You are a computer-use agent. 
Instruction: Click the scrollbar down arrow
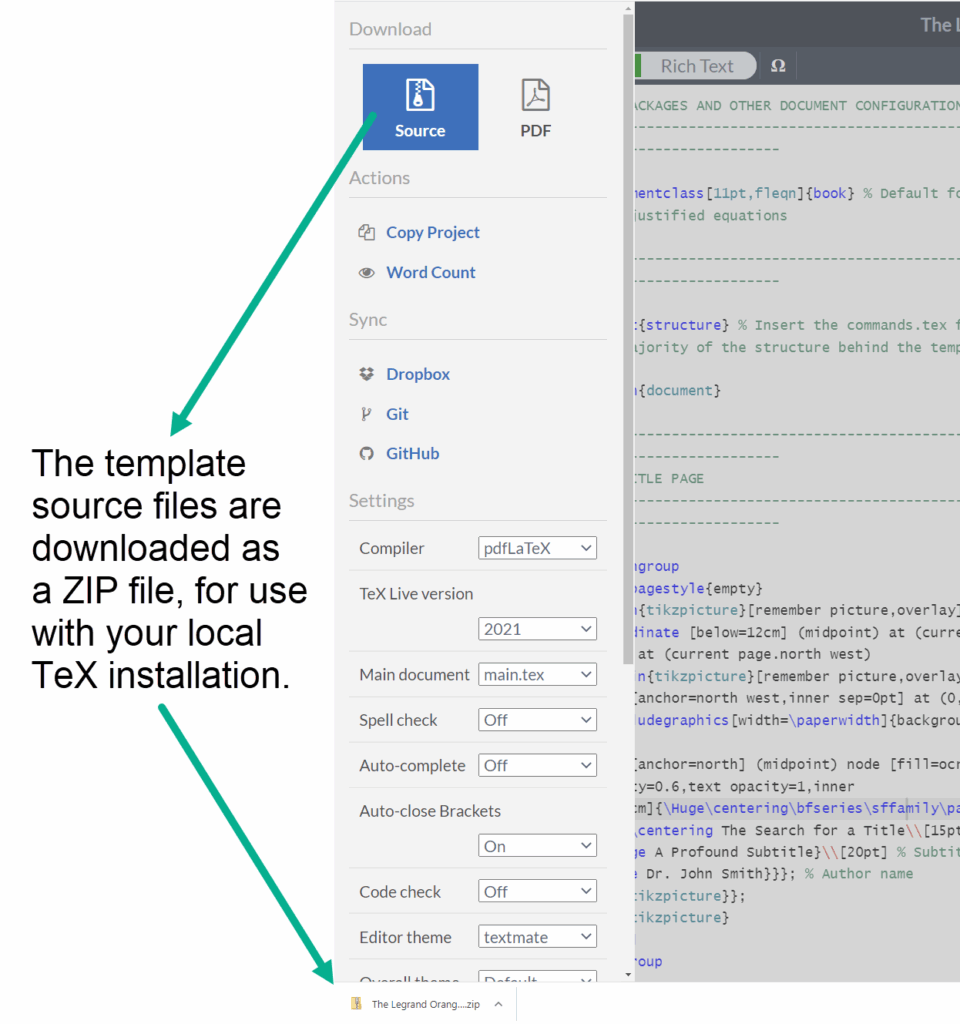628,975
